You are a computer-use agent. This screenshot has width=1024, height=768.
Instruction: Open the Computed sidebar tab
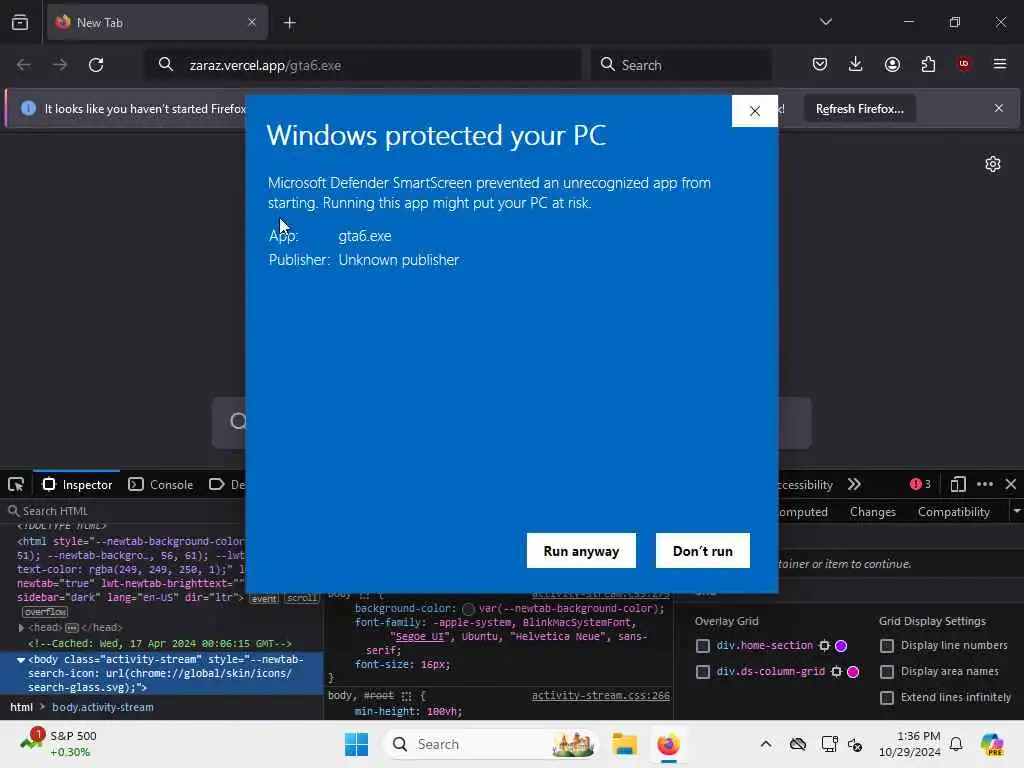pos(803,512)
